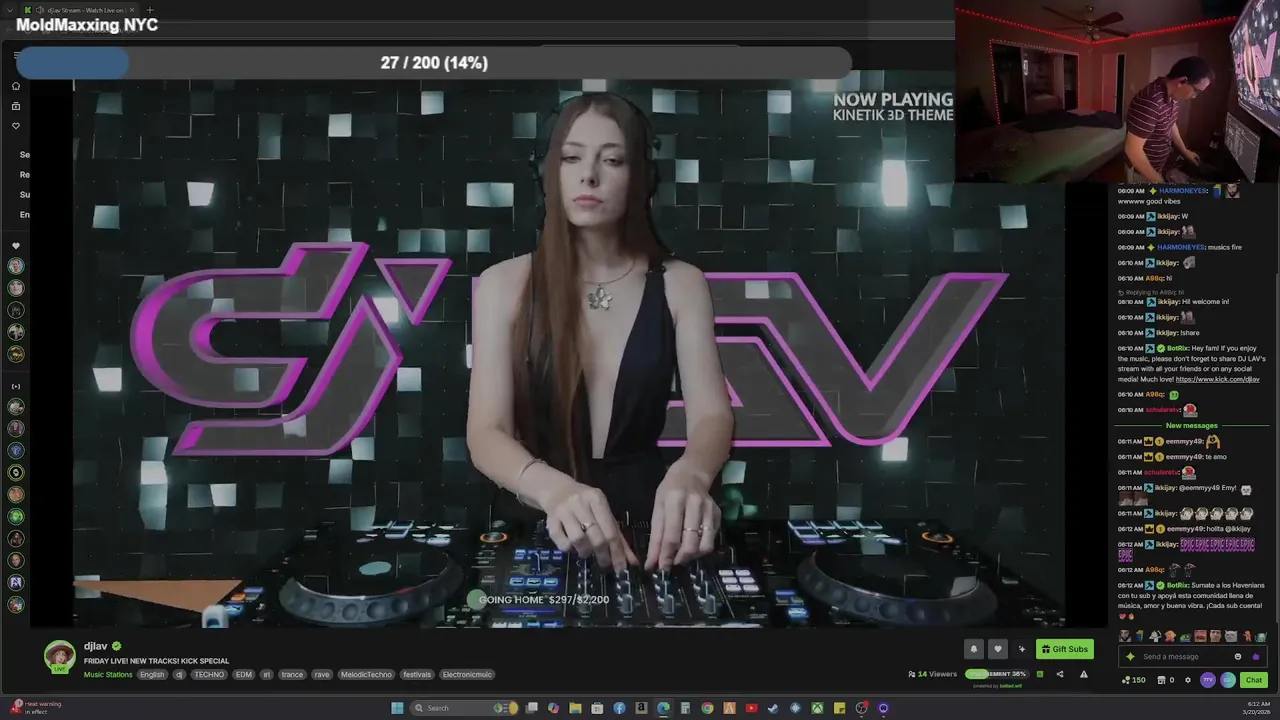Select the Electronicmuic tag

coord(467,675)
